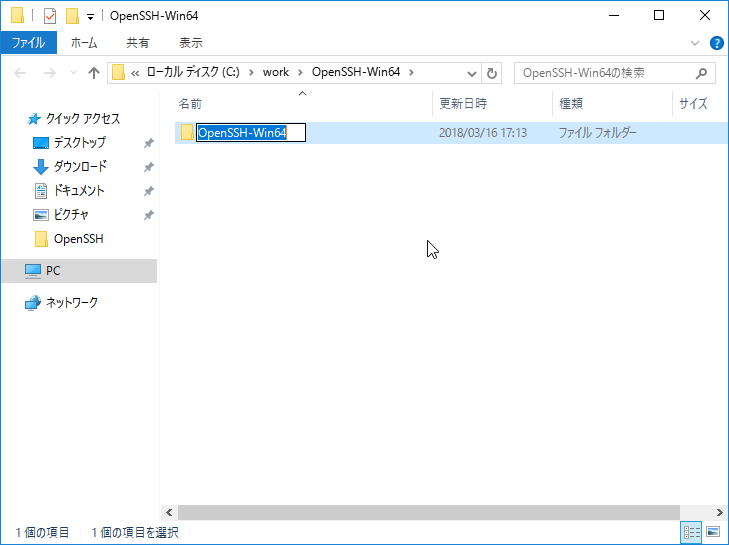
Task: Click the horizontal scrollbar right arrow
Action: coord(719,512)
